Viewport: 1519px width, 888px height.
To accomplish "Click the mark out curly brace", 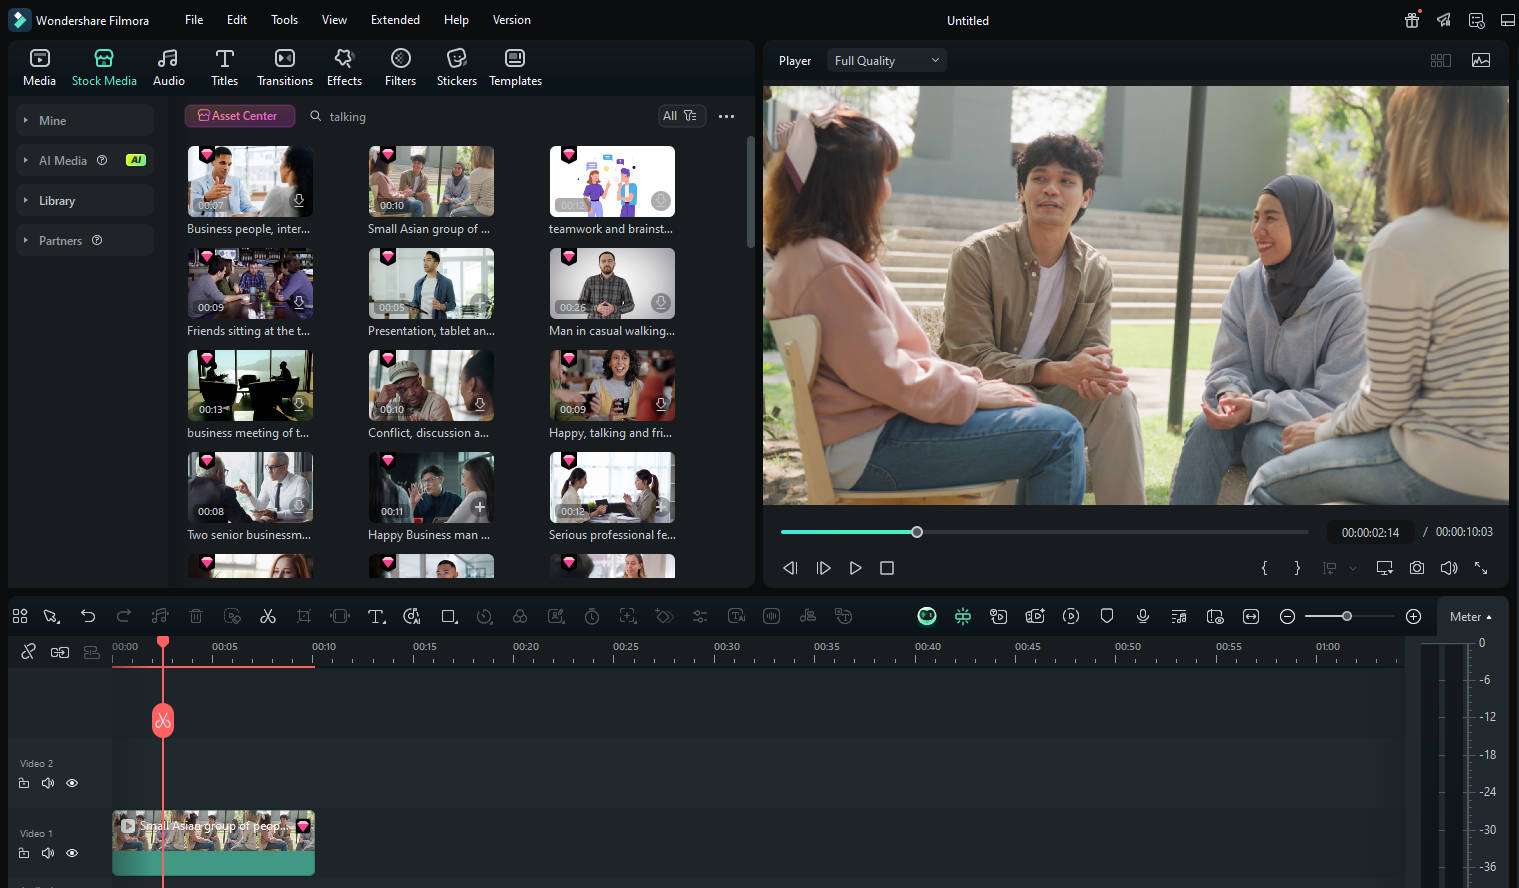I will click(x=1297, y=567).
